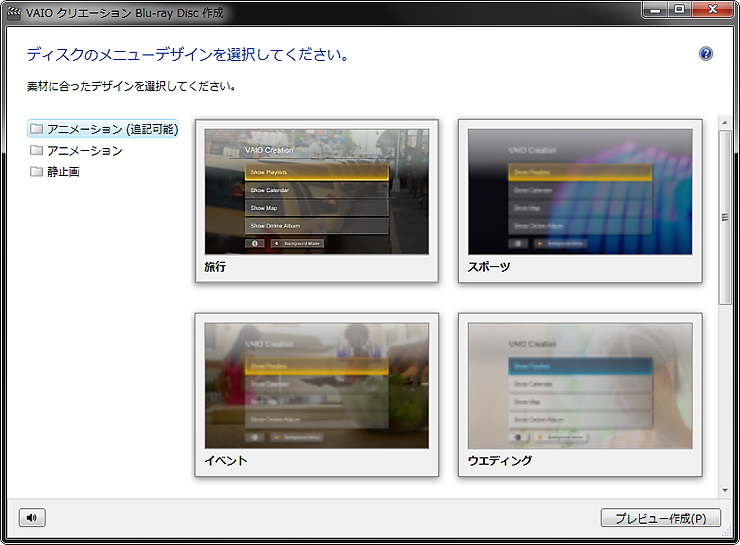
Task: Choose the 旅行 menu design thumbnail
Action: click(316, 191)
